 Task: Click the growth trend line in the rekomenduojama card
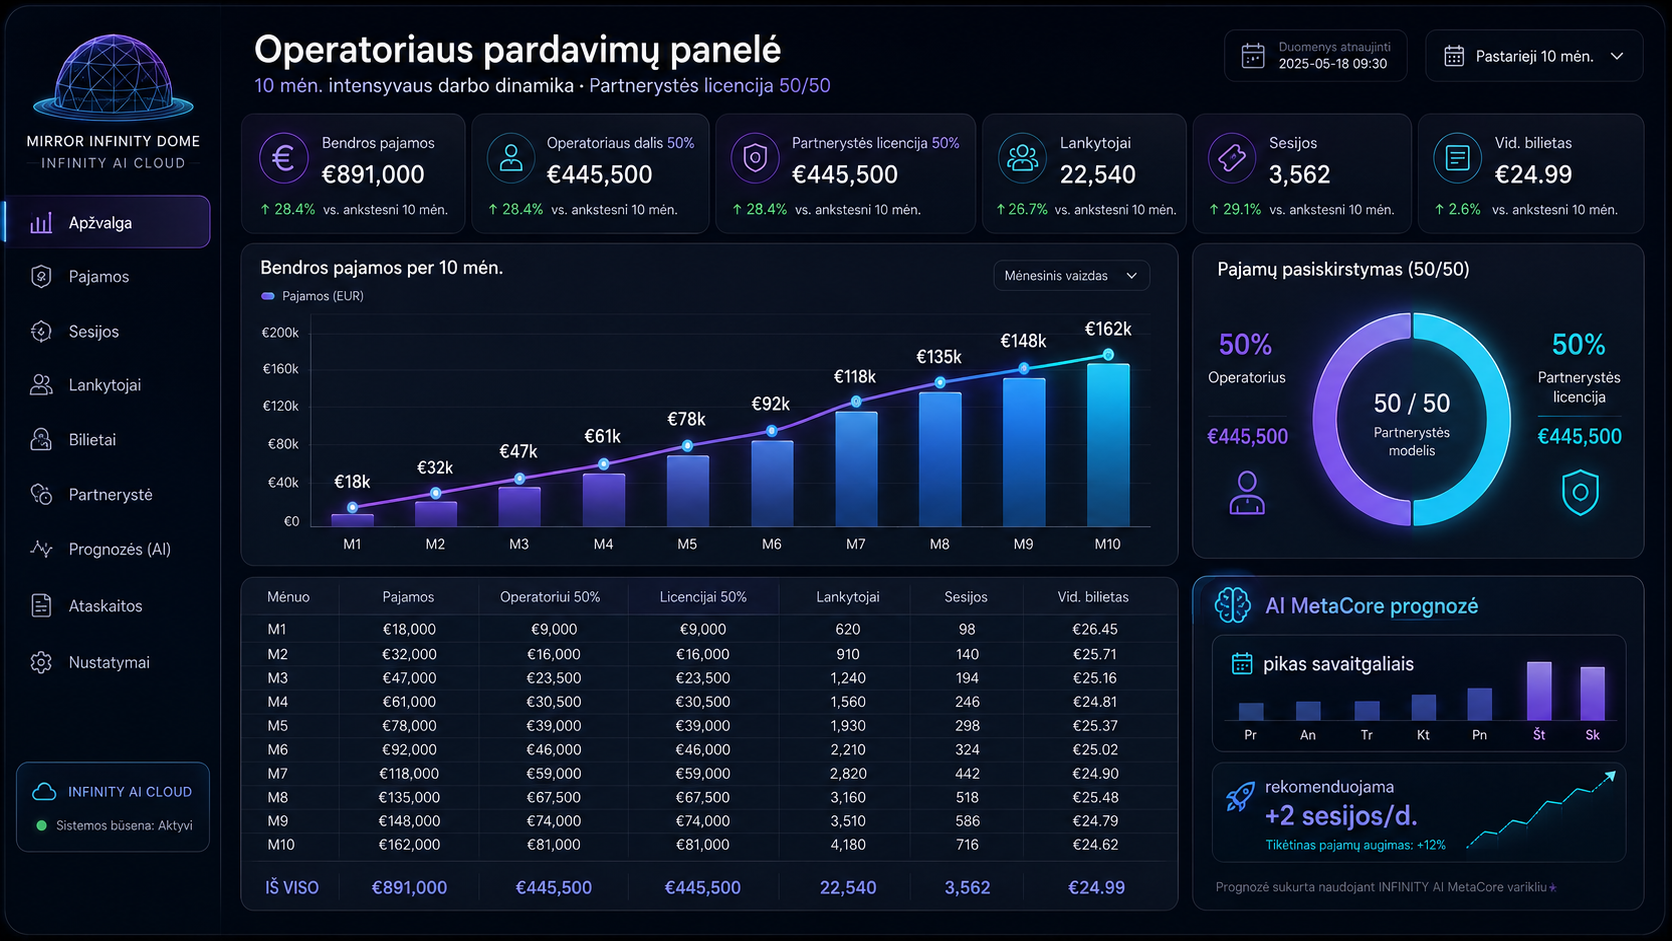[x=1540, y=809]
